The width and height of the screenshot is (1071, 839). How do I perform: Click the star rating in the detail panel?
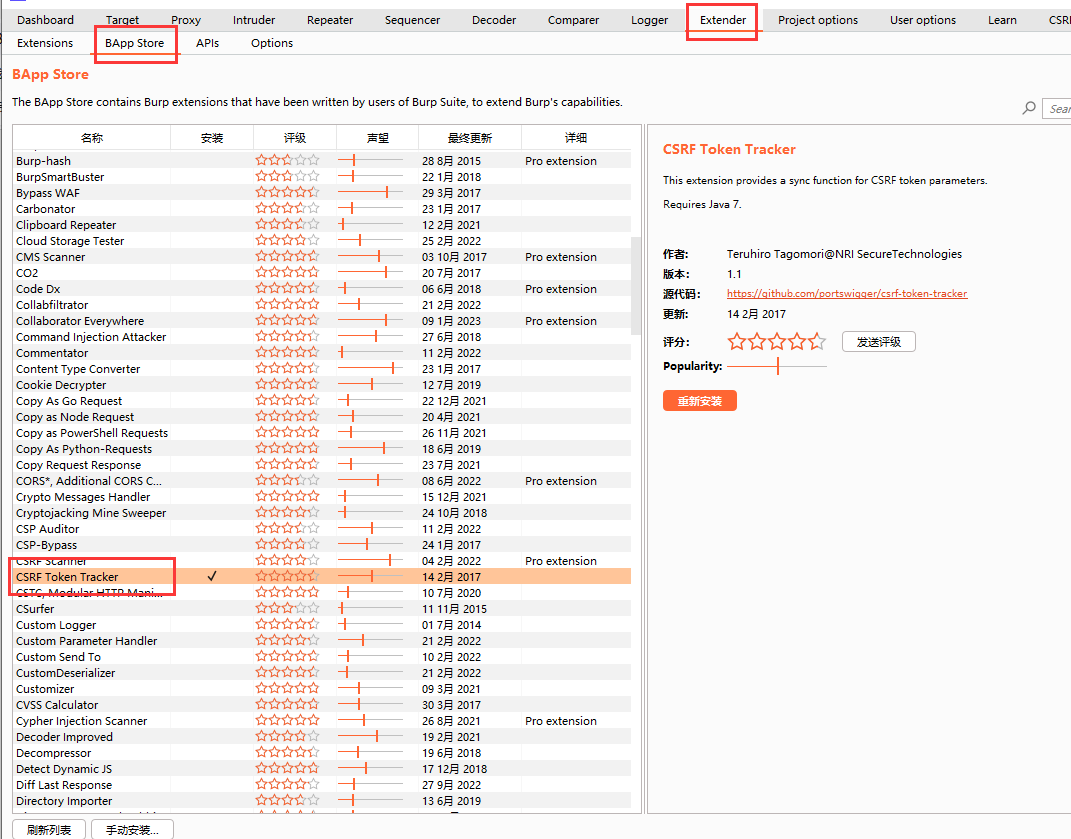[x=777, y=342]
